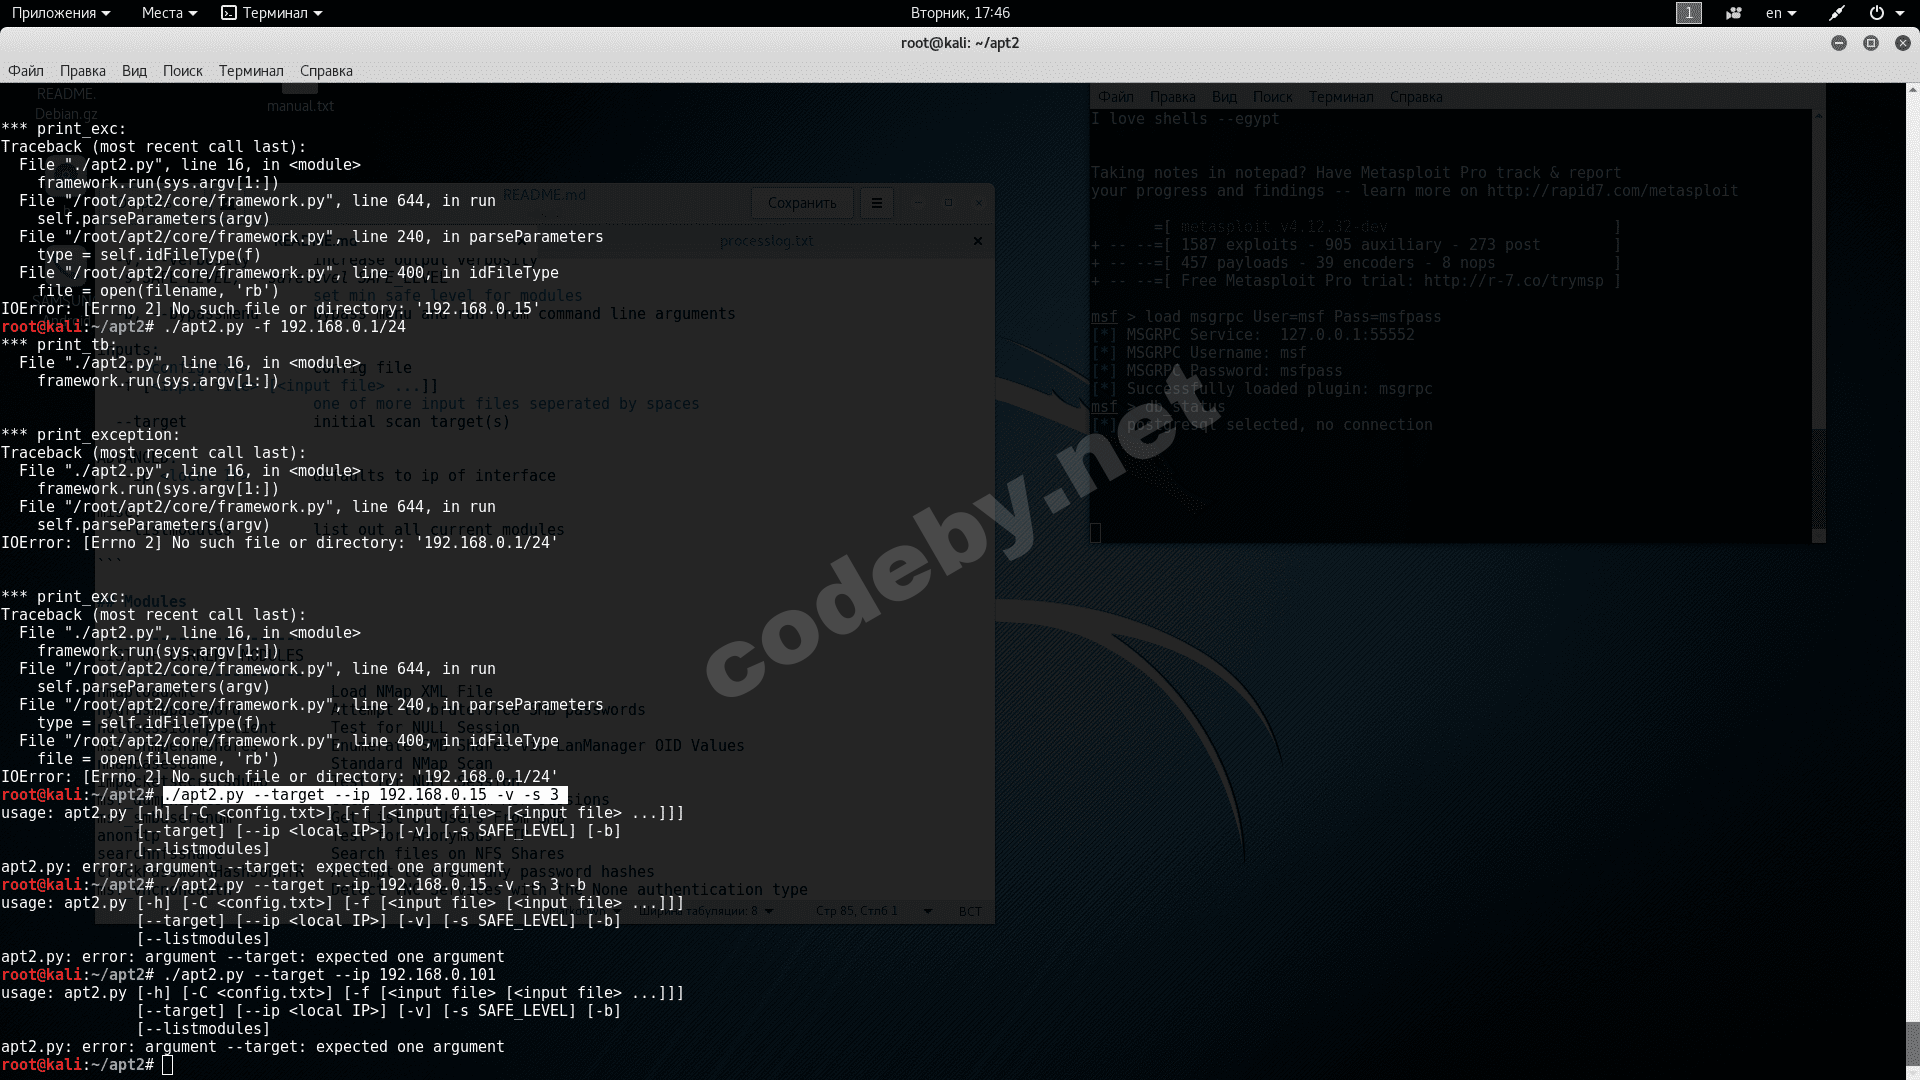The image size is (1920, 1080).
Task: Select workspace indicator number 1
Action: point(1688,13)
